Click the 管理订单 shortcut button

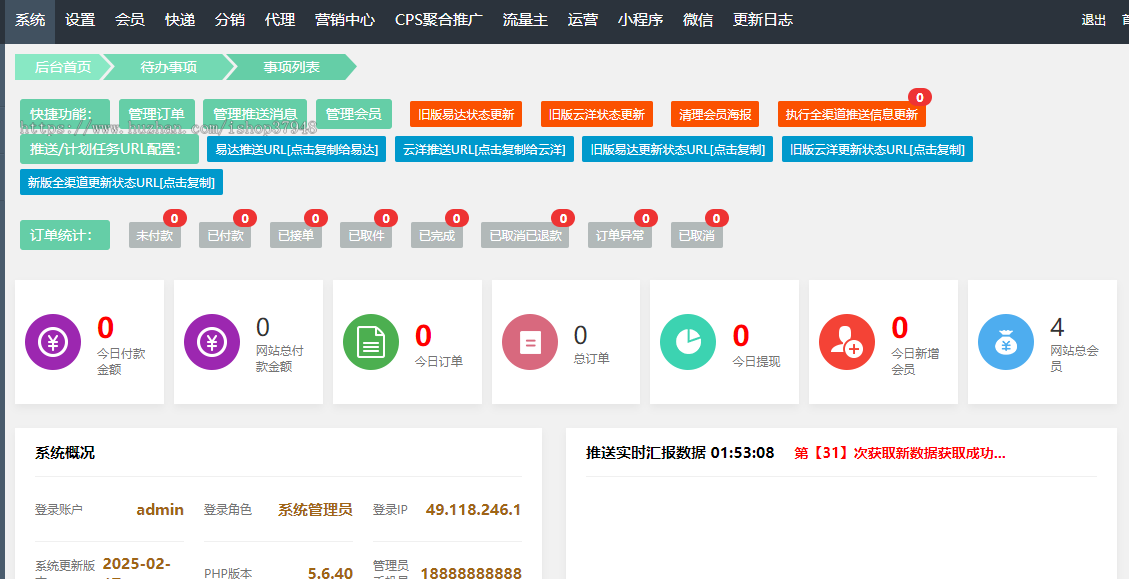pyautogui.click(x=156, y=114)
